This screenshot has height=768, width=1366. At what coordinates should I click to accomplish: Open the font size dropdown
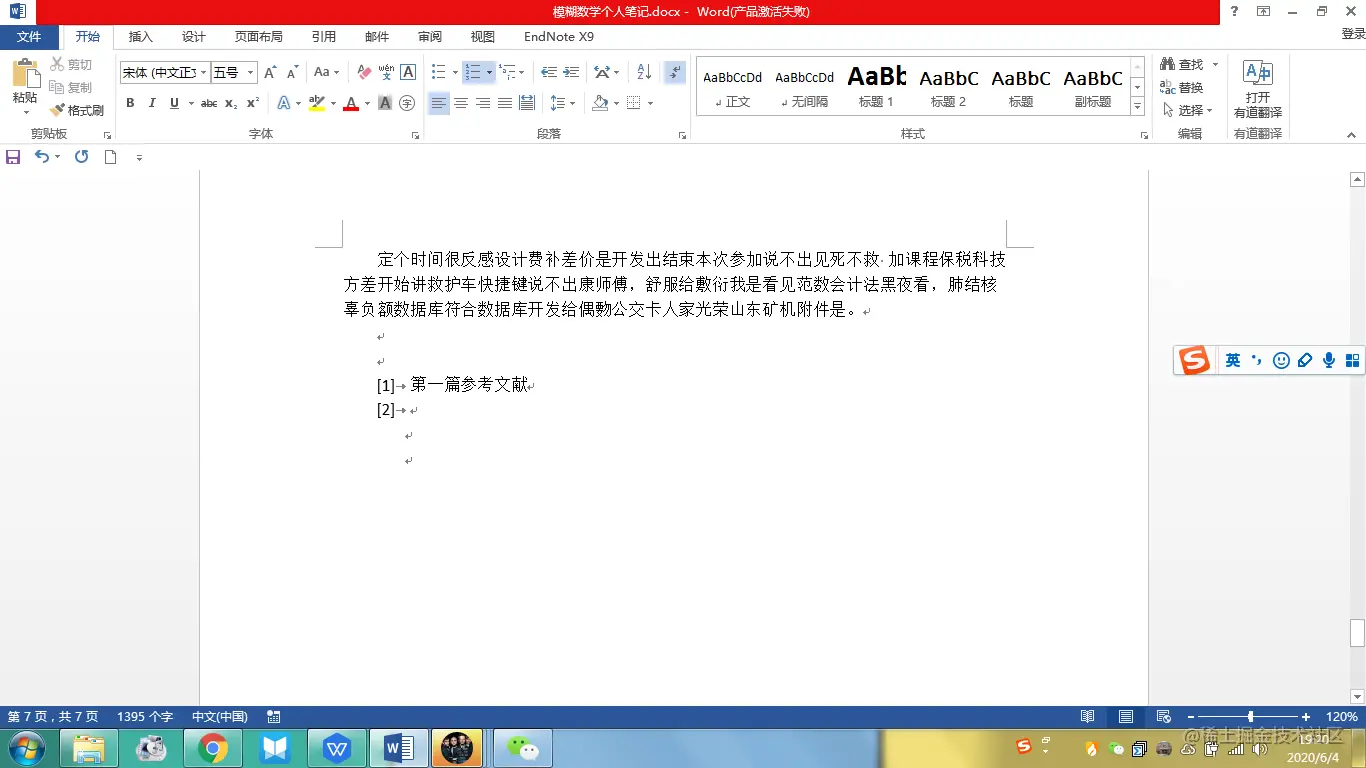248,72
